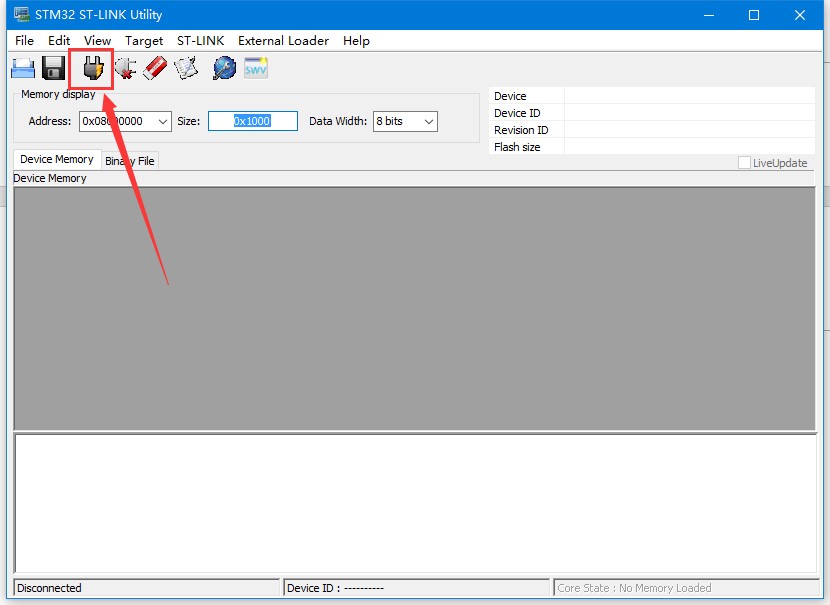Enable the LiveUpdate checkbox
Viewport: 830px width, 605px height.
click(744, 163)
